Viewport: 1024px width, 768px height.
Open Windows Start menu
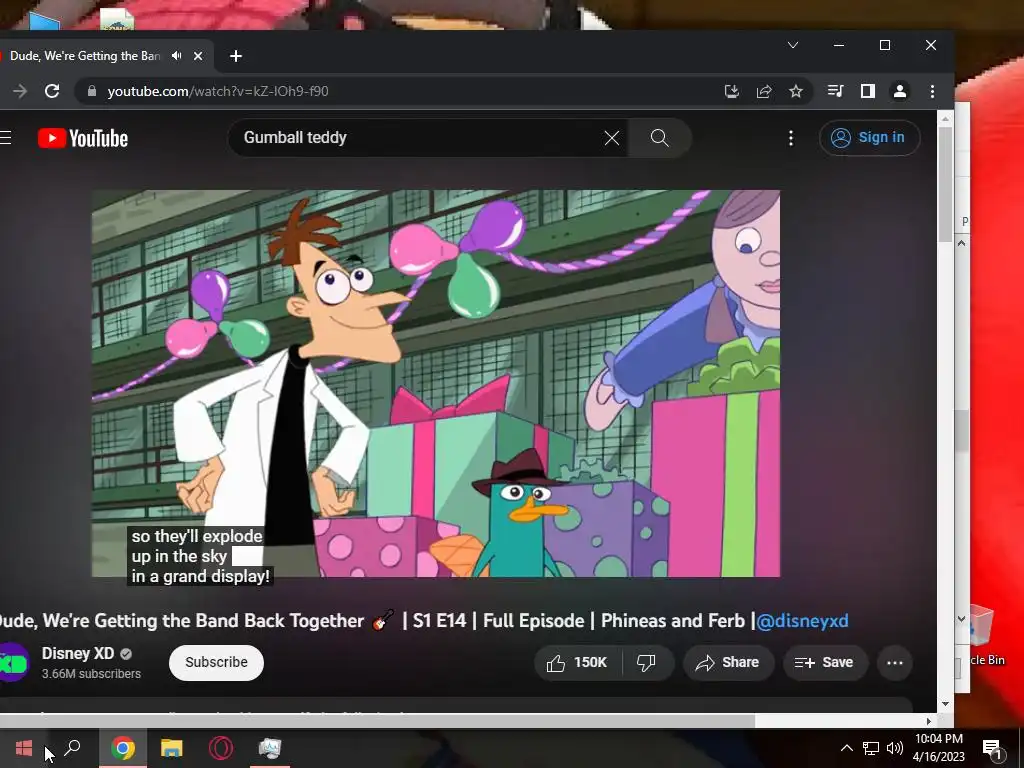[24, 748]
